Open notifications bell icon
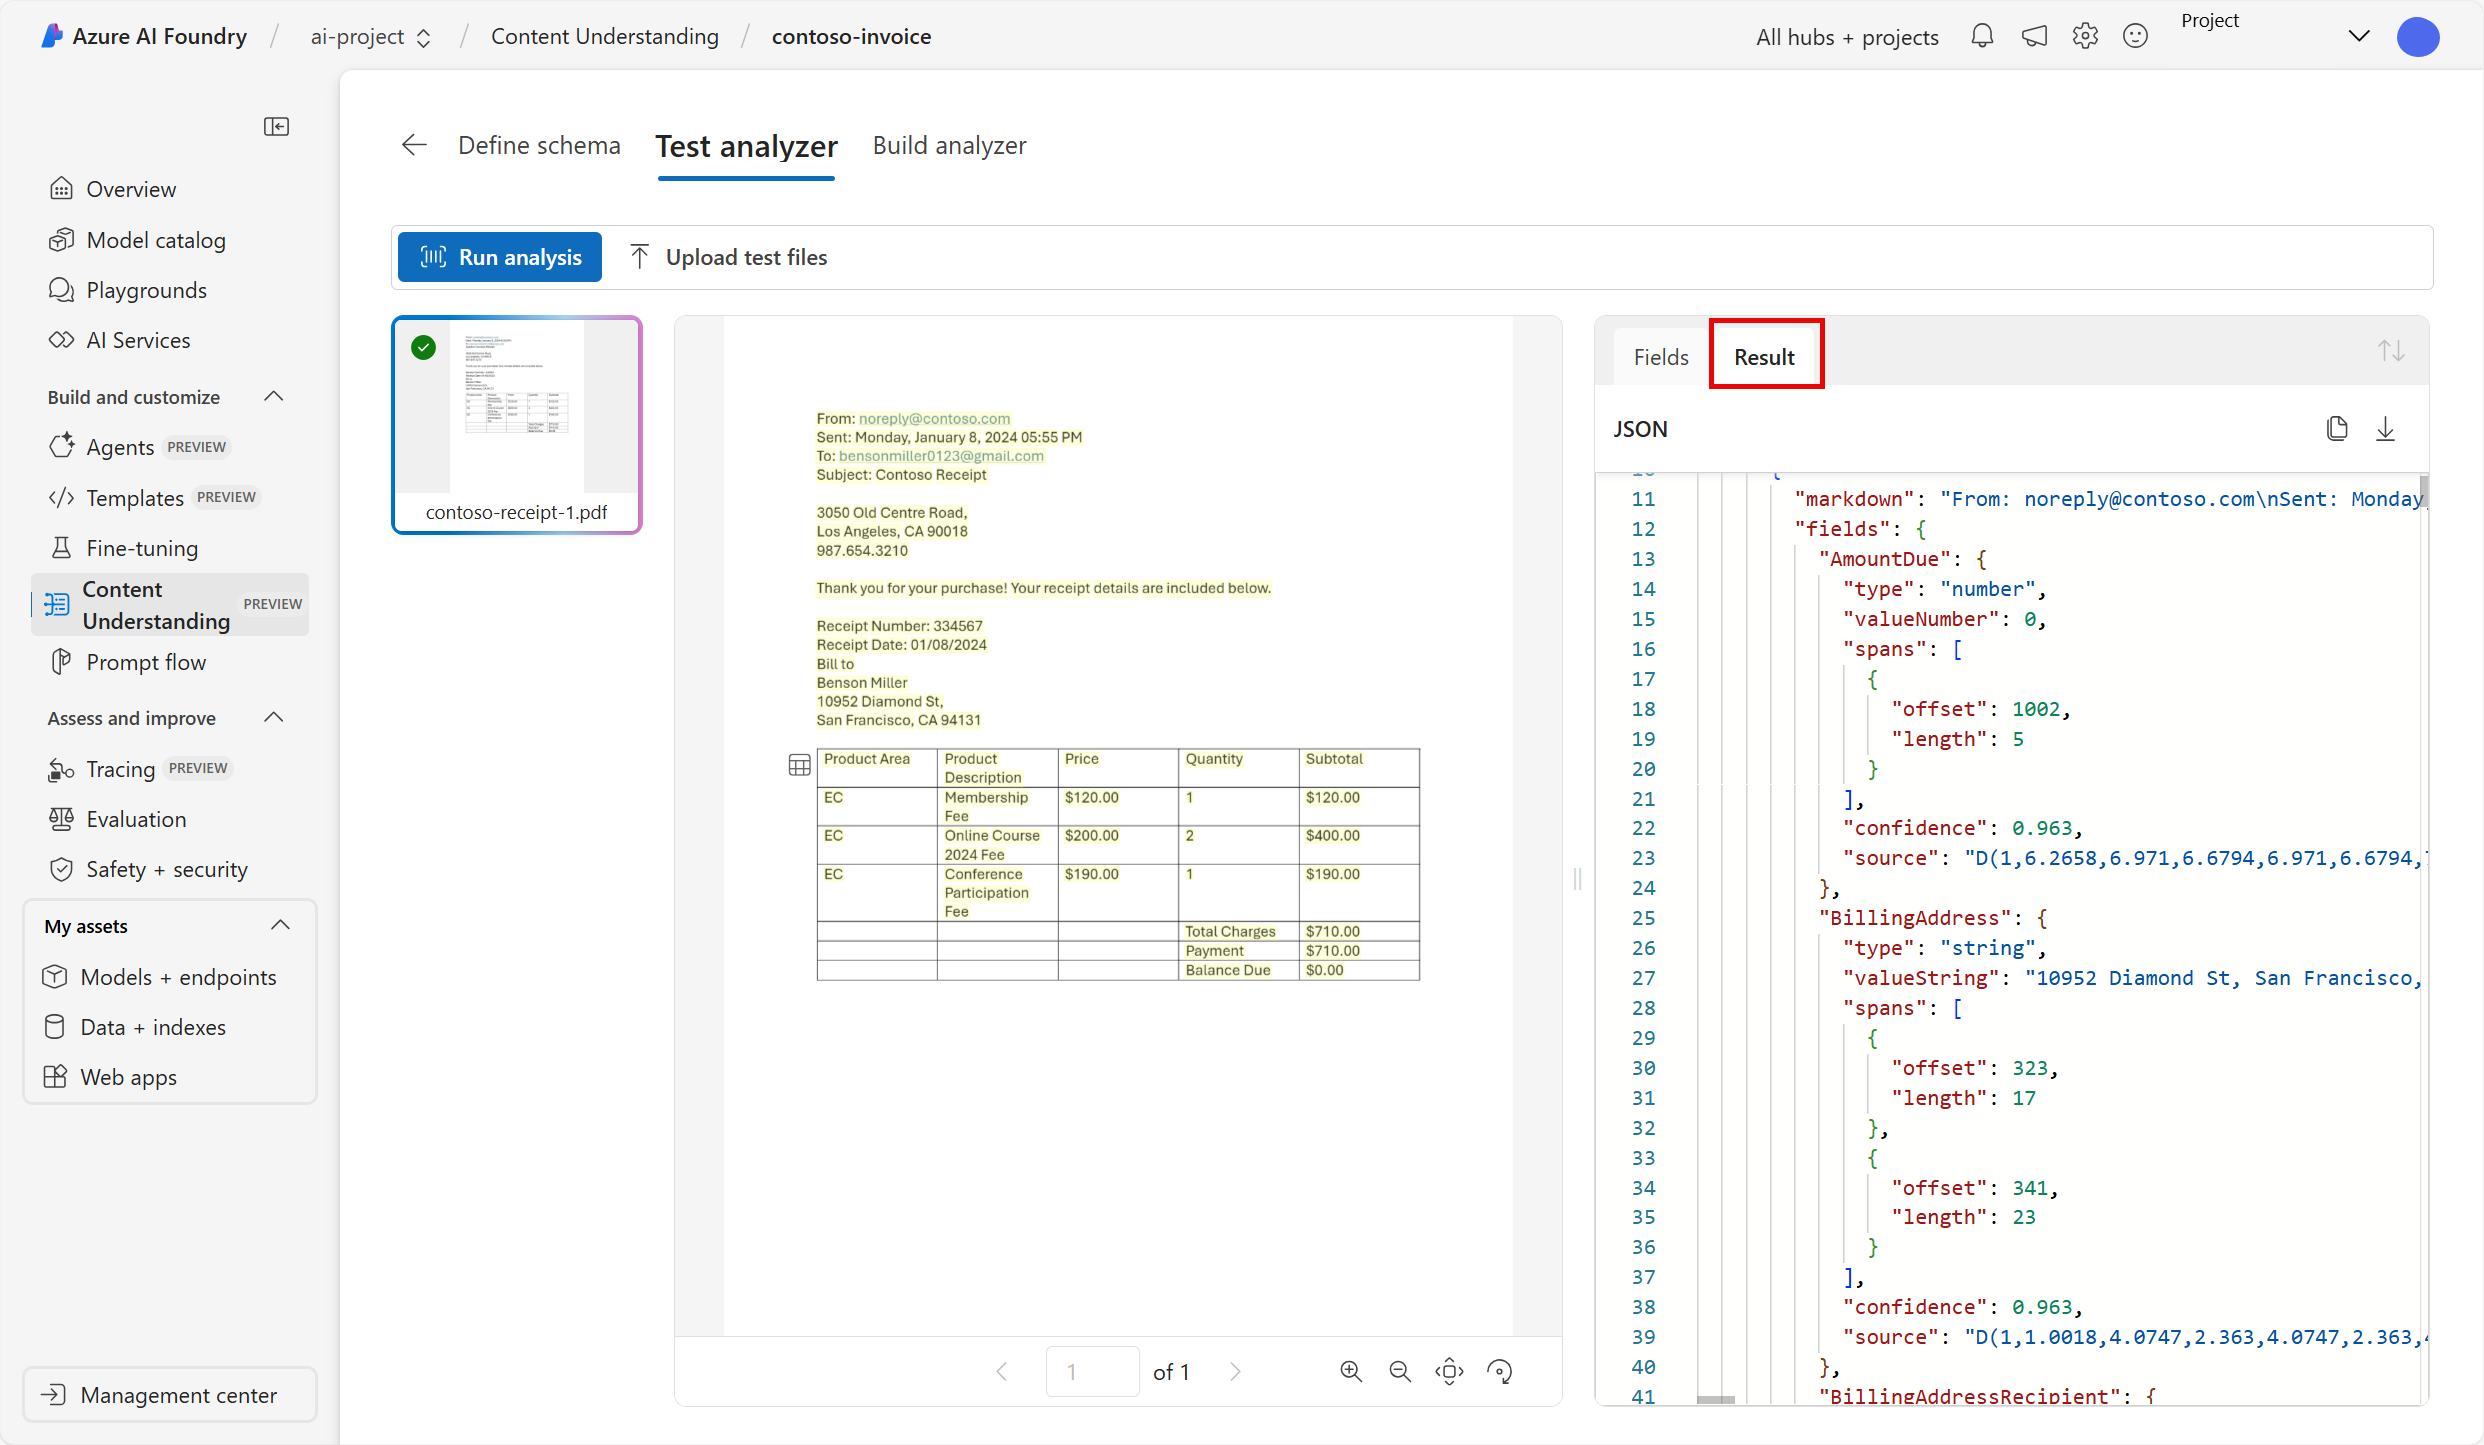 click(x=1982, y=36)
